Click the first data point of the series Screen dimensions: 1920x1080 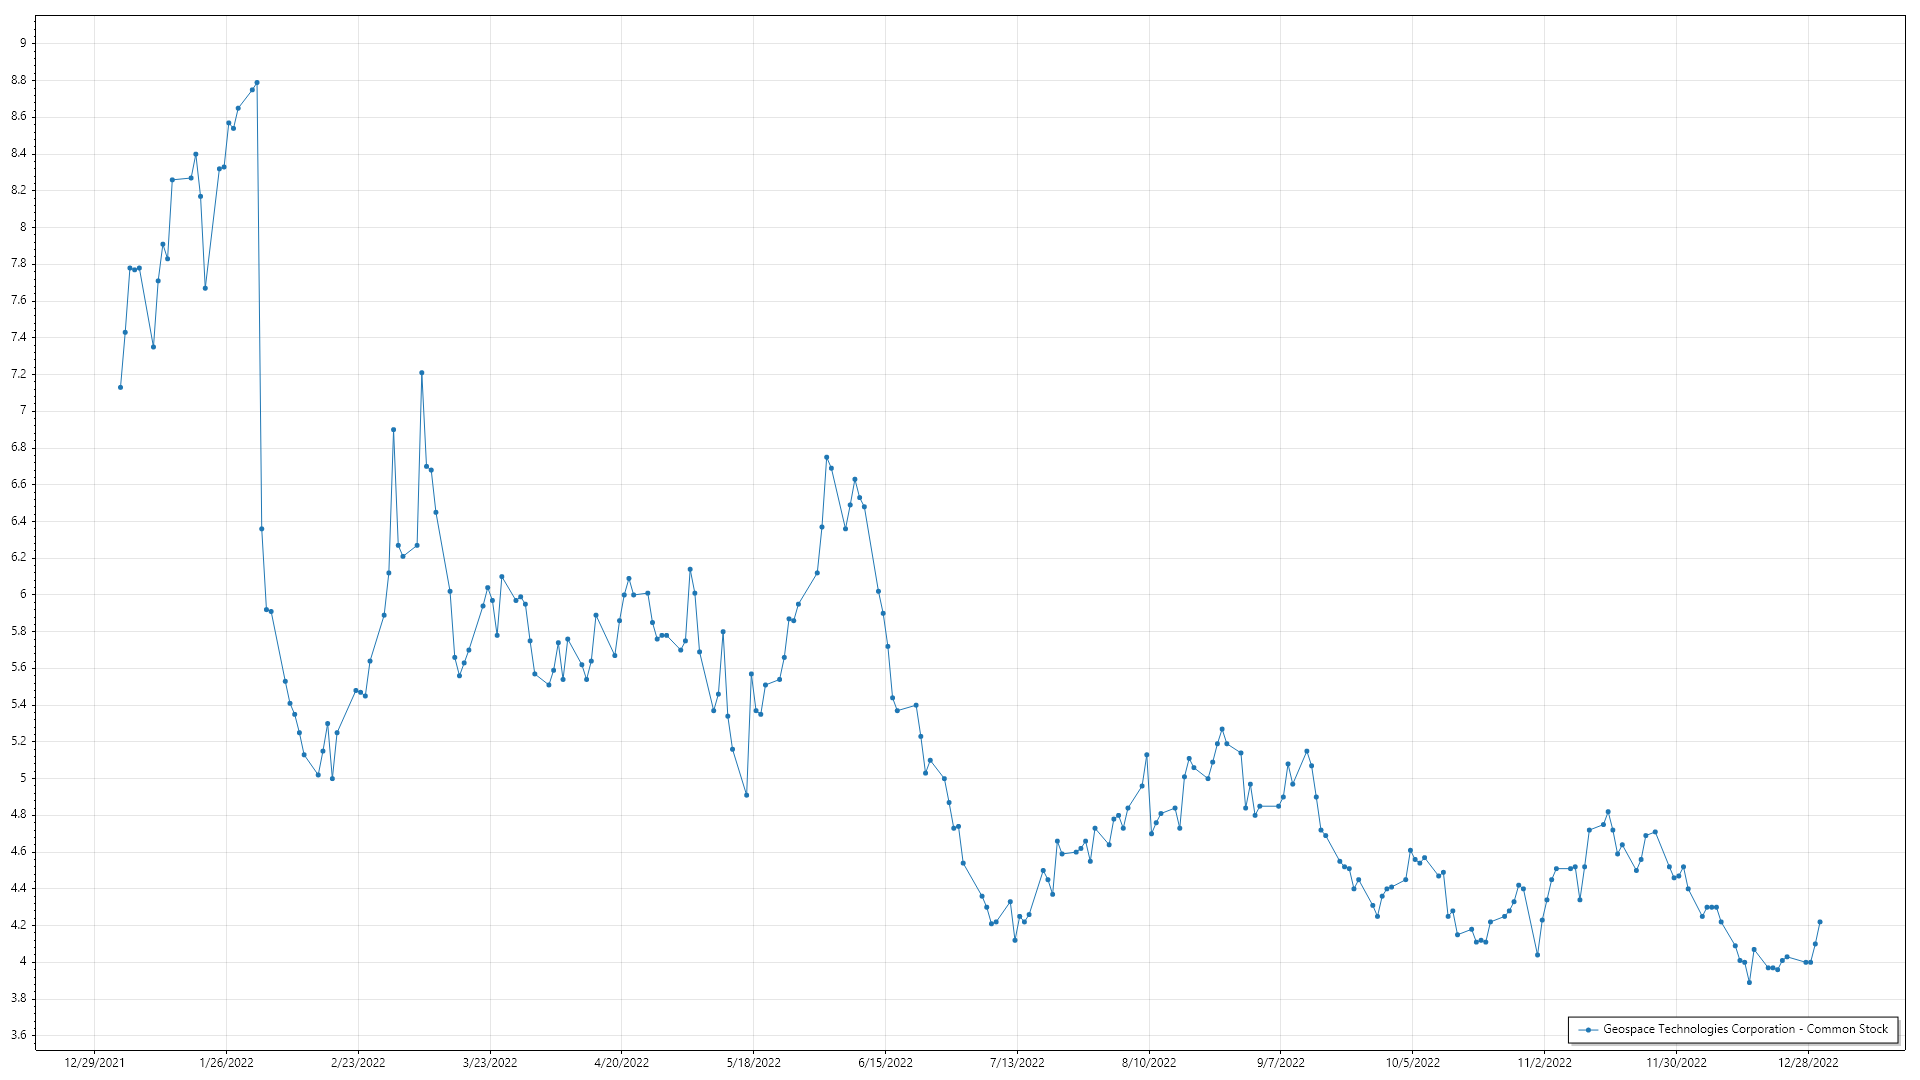(x=120, y=387)
